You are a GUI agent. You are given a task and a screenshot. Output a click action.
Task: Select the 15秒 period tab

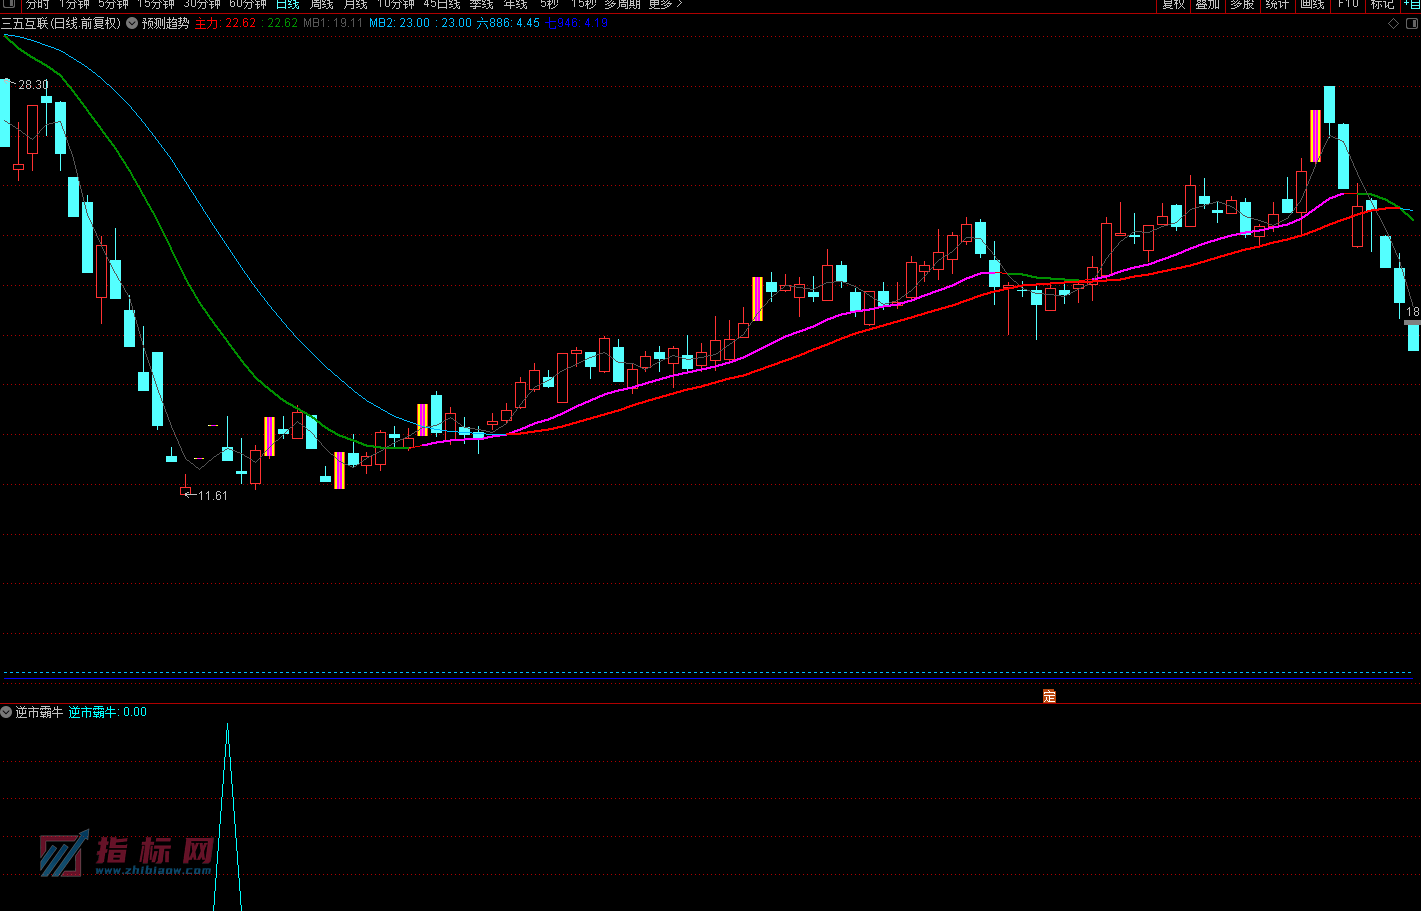[584, 5]
